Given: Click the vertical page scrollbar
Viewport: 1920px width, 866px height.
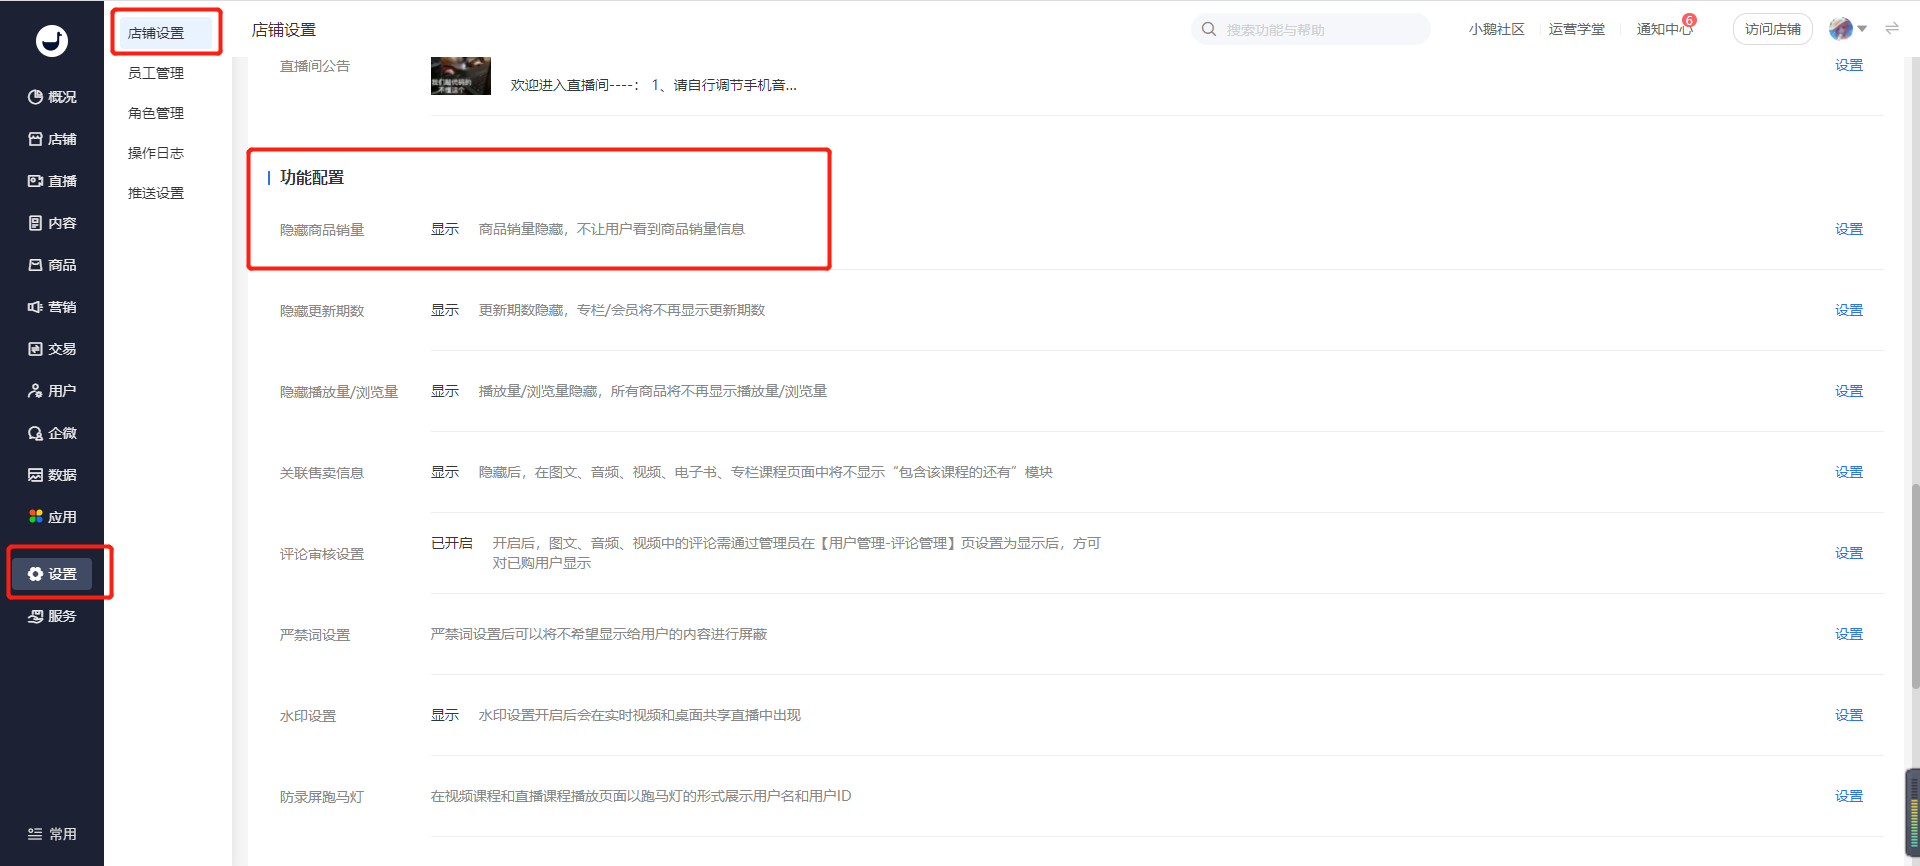Looking at the screenshot, I should (x=1915, y=585).
